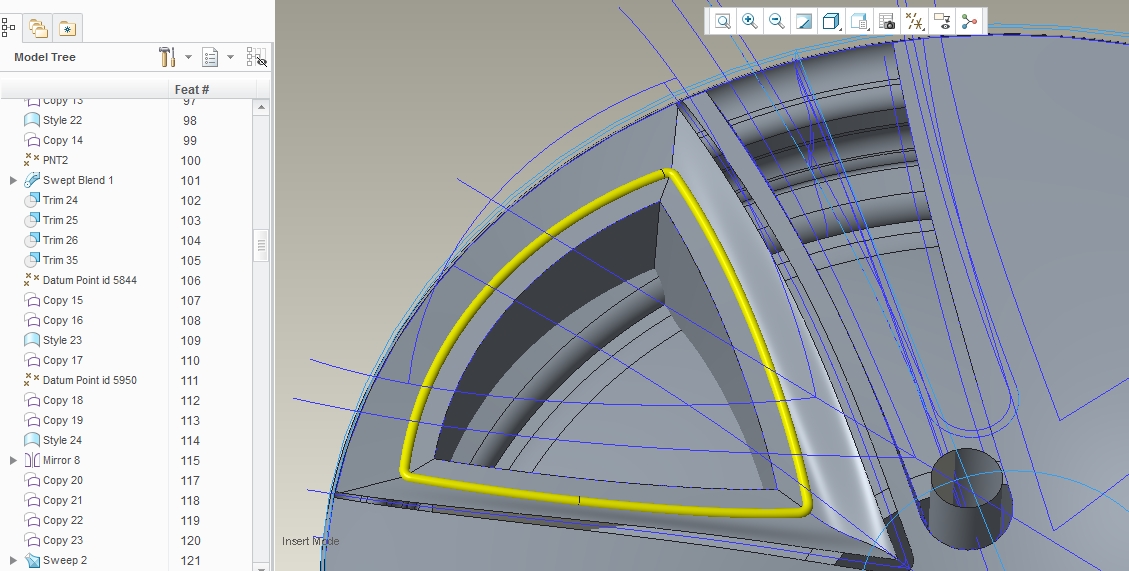Select the Copy 19 tree item
Image resolution: width=1129 pixels, height=571 pixels.
63,420
